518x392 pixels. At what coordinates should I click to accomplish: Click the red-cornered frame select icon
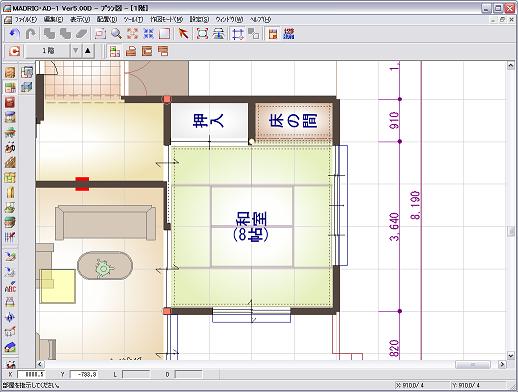pyautogui.click(x=202, y=34)
